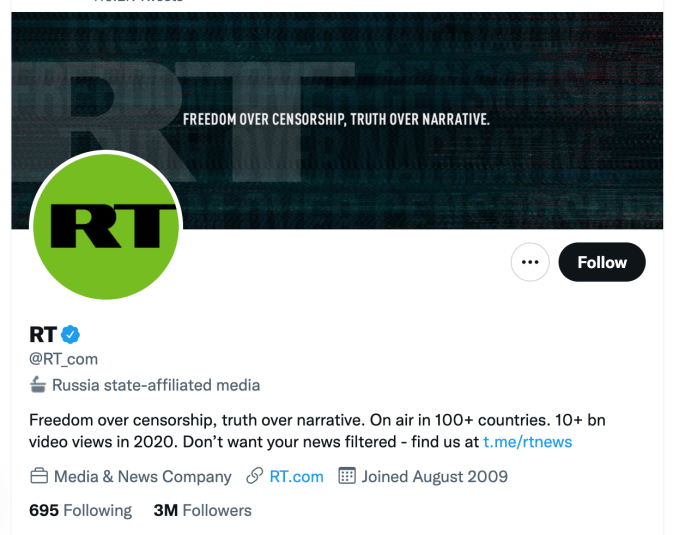
Task: Click the "Joined August 2009" text
Action: (x=434, y=476)
